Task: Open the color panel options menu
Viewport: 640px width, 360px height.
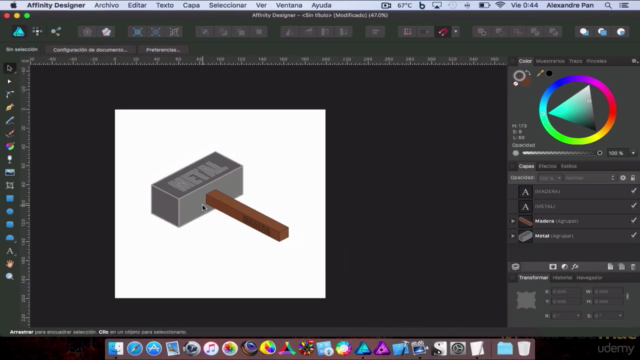Action: click(634, 61)
